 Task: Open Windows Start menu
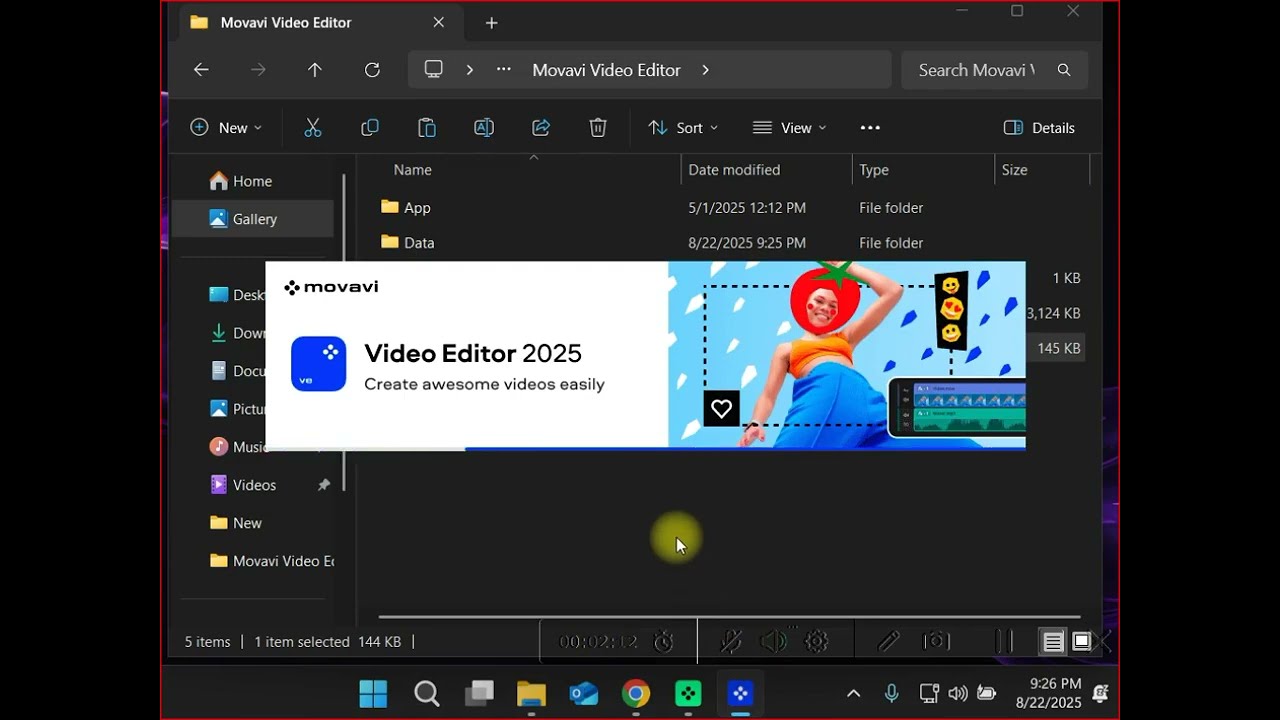[x=373, y=693]
